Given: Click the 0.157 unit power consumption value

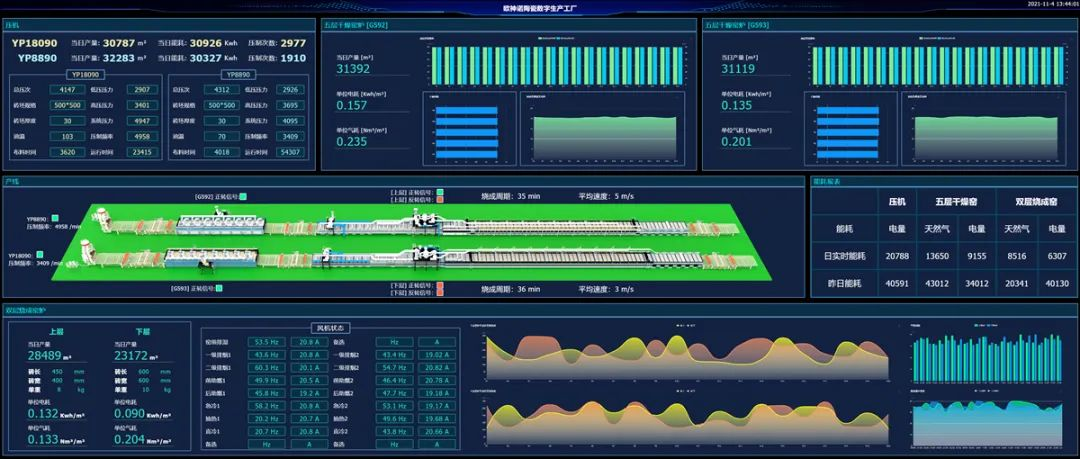Looking at the screenshot, I should pos(351,105).
